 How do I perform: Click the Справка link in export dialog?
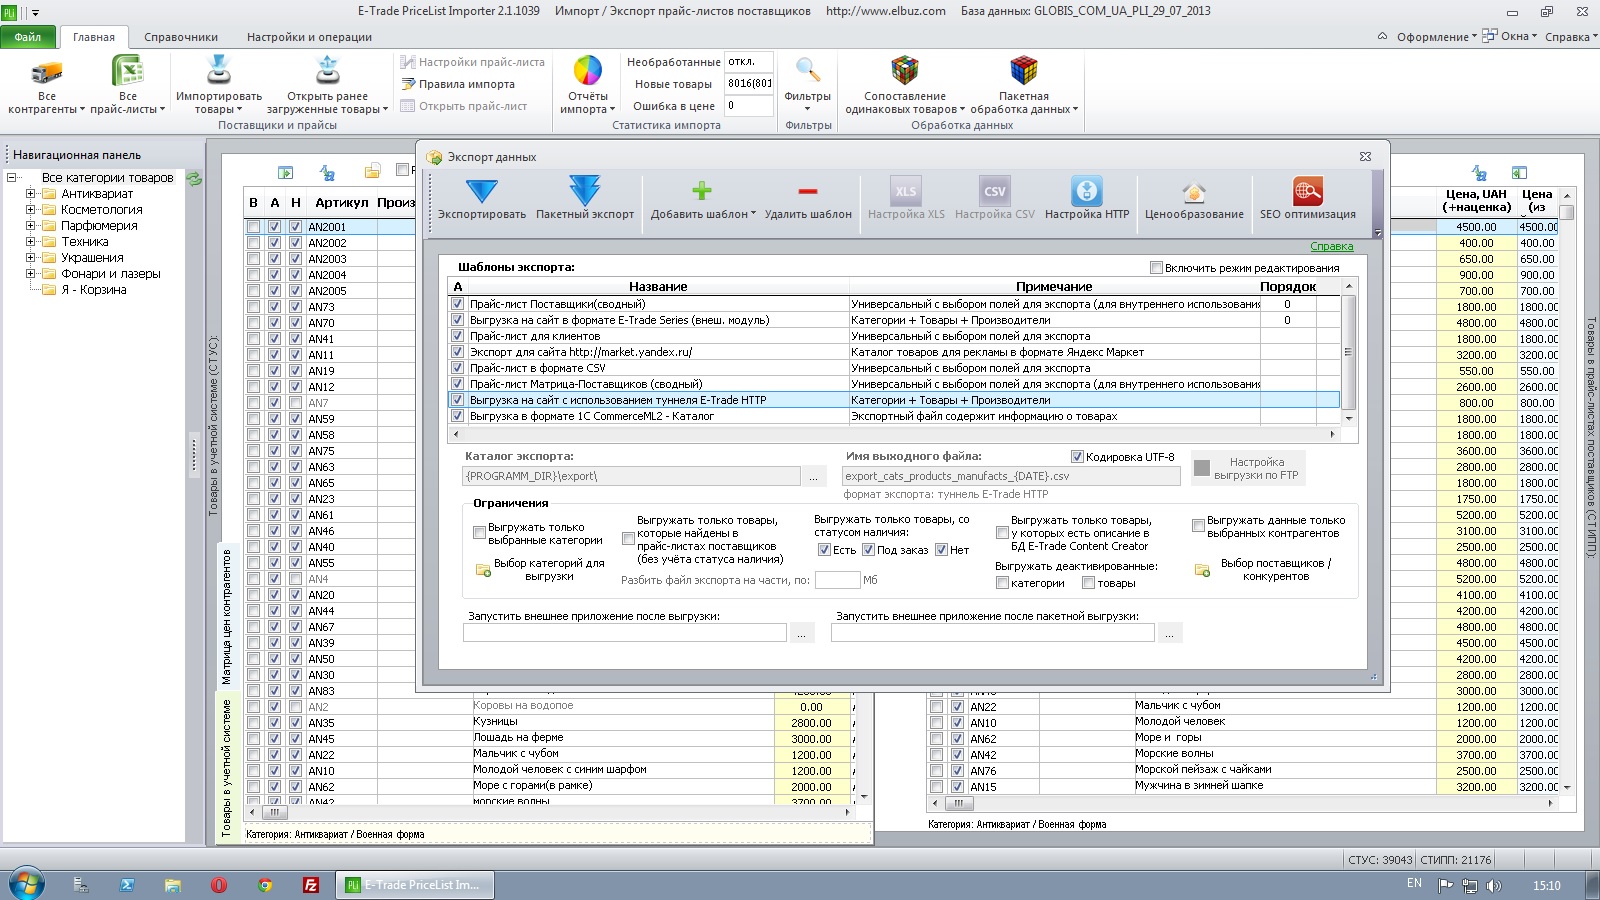(x=1331, y=246)
